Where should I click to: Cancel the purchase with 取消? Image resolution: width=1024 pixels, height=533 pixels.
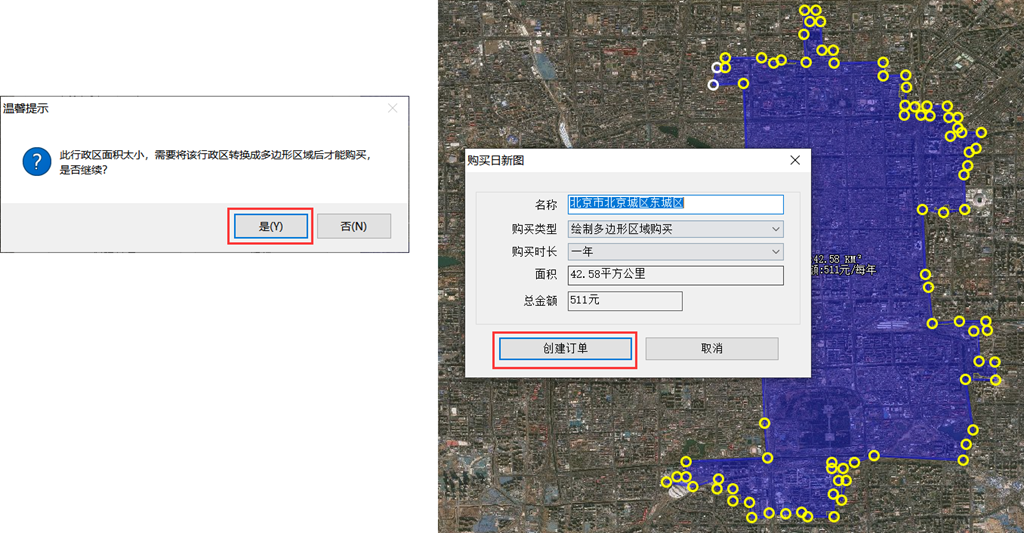tap(712, 349)
